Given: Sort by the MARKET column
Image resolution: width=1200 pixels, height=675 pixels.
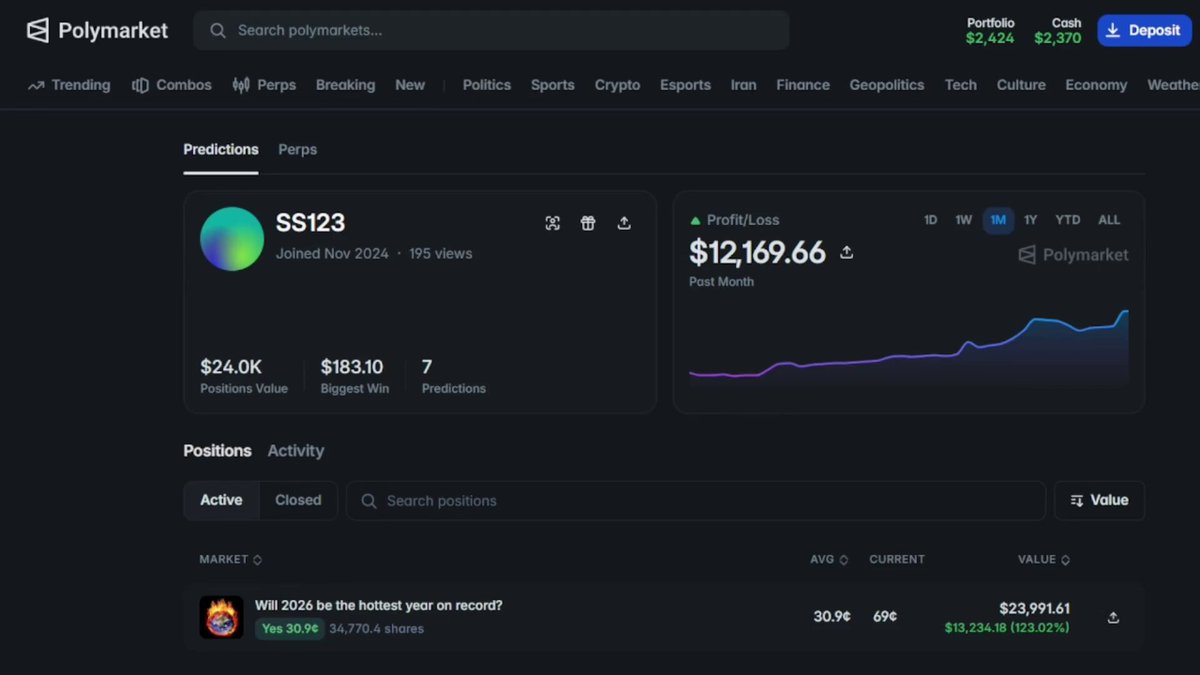Looking at the screenshot, I should pos(230,560).
